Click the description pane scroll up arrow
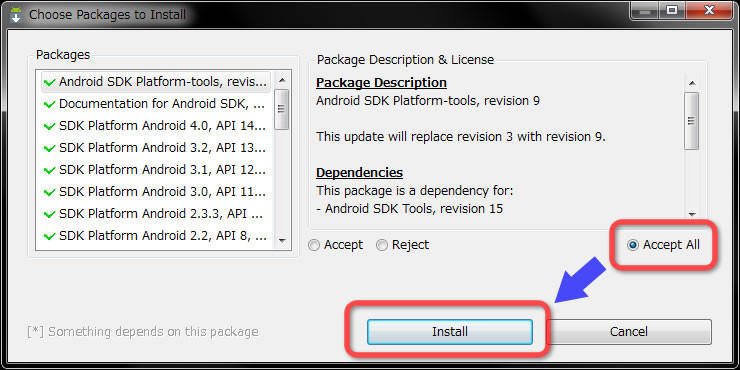Screen dimensions: 740x370 [692, 84]
